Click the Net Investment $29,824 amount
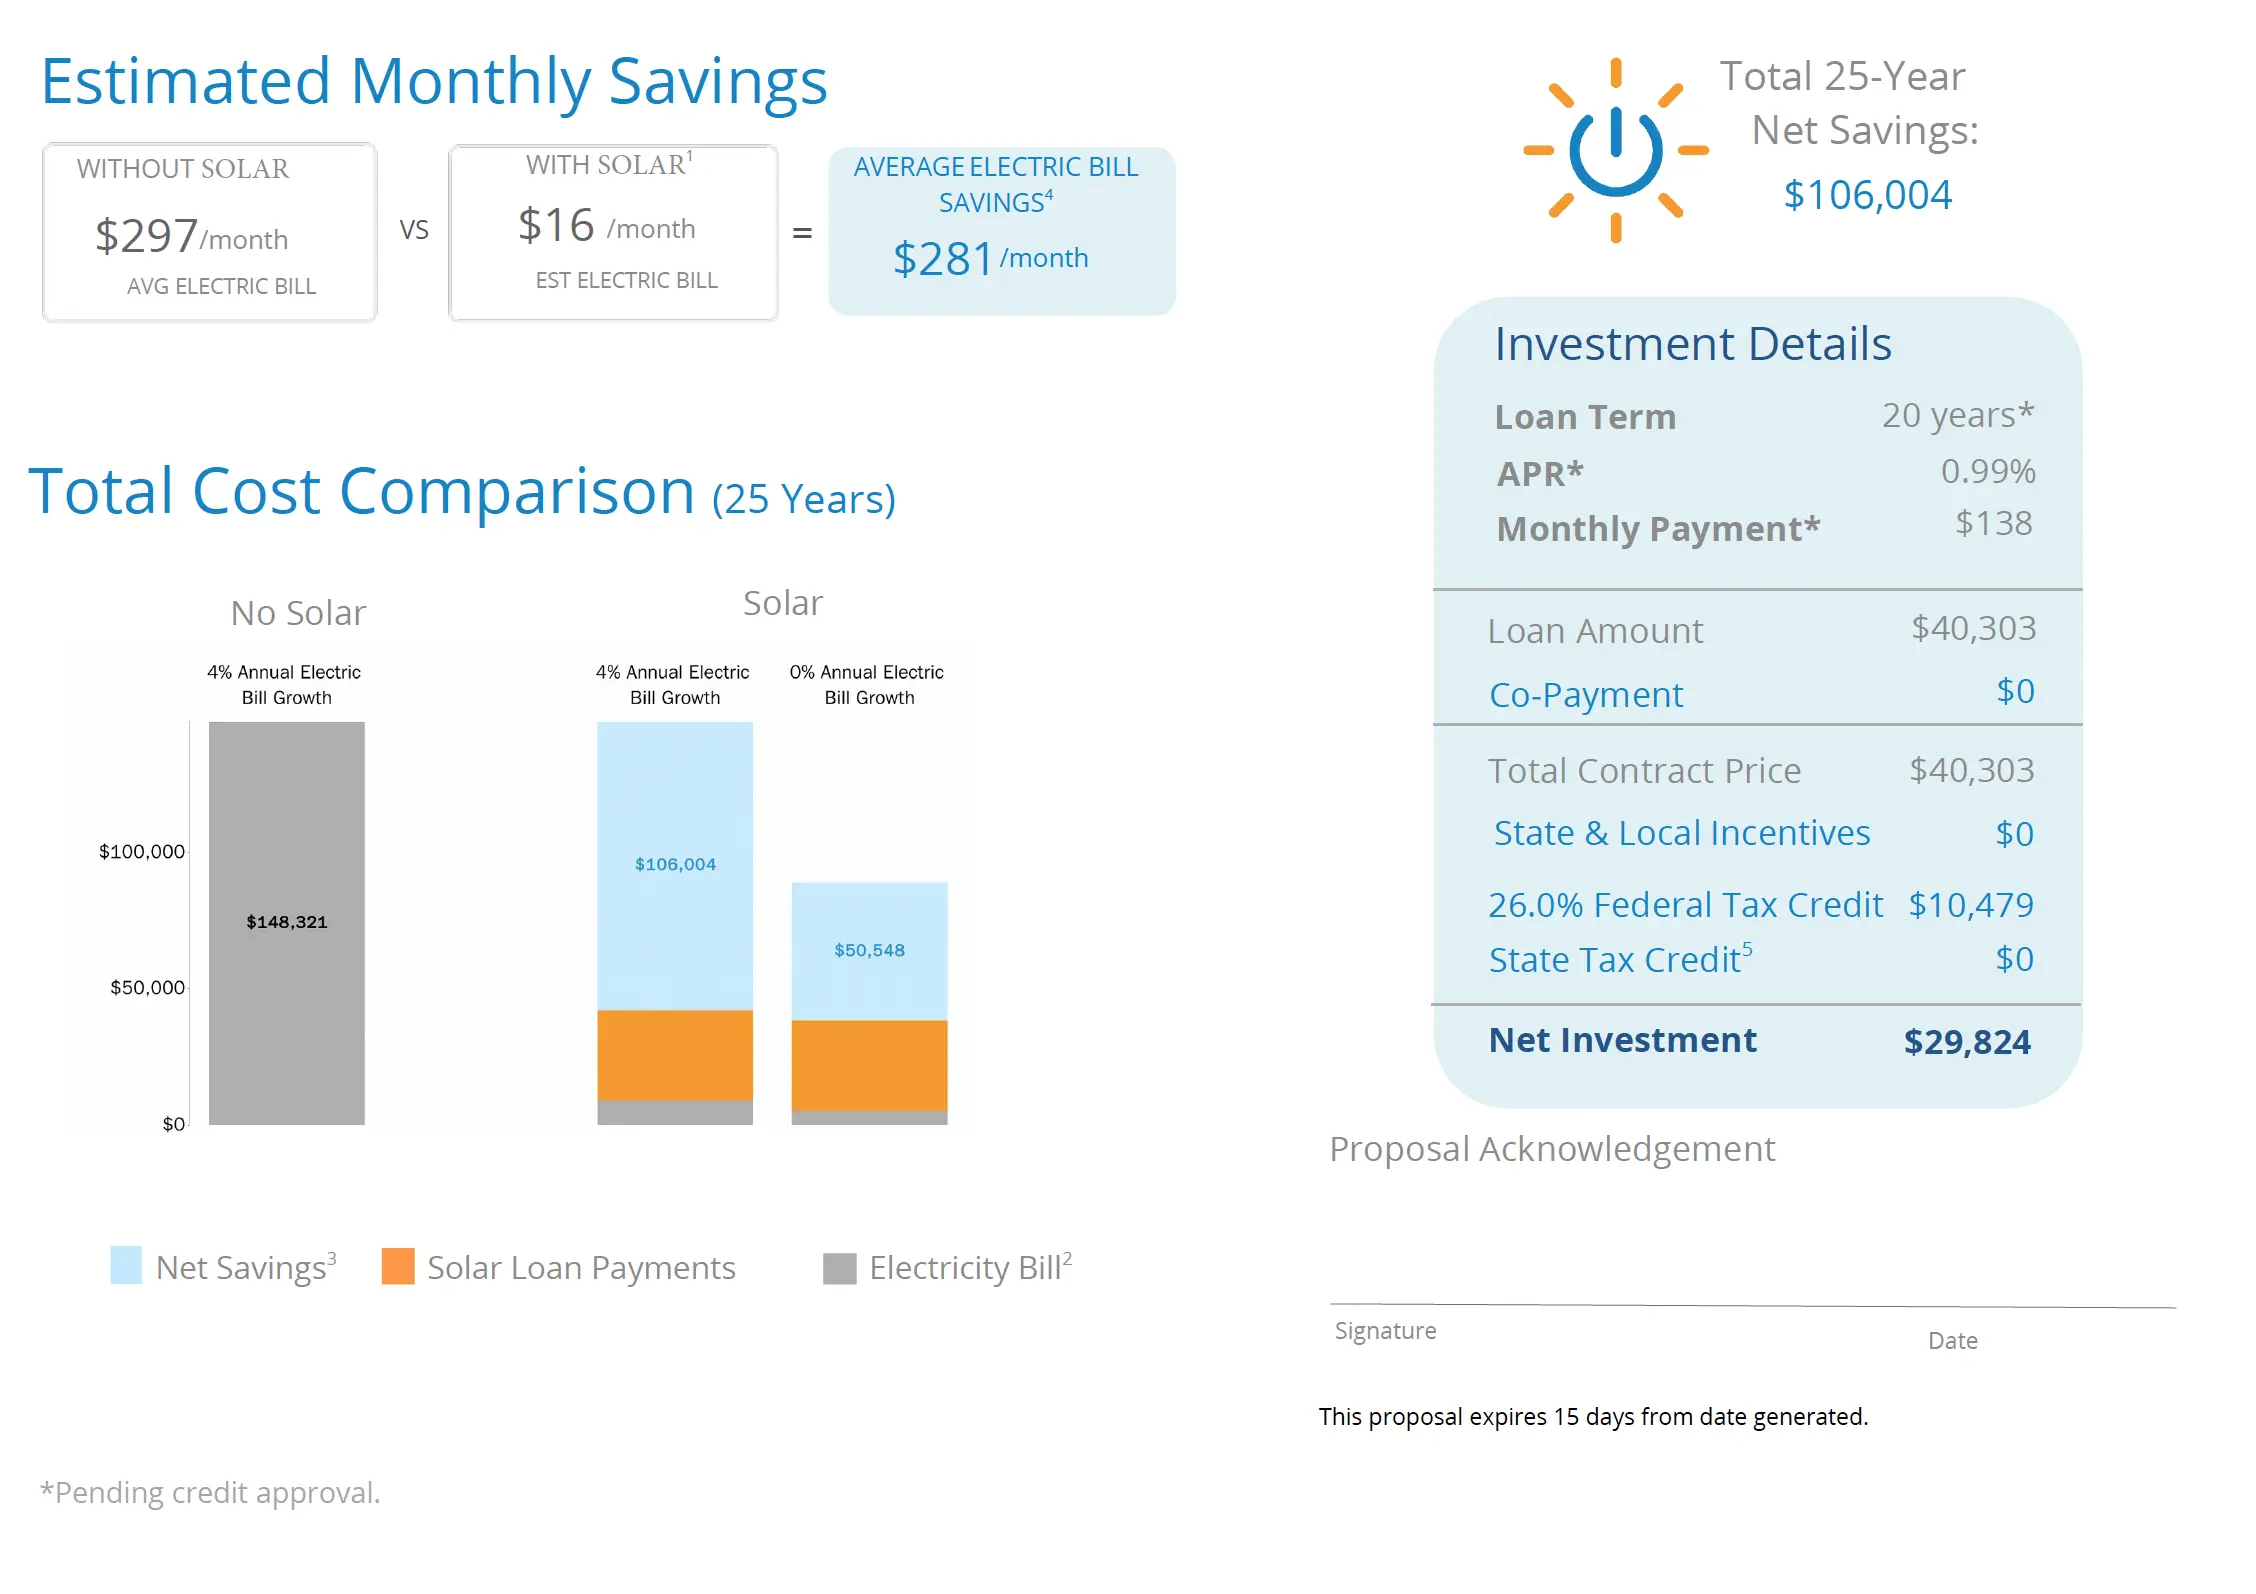The width and height of the screenshot is (2256, 1594). (1966, 1042)
